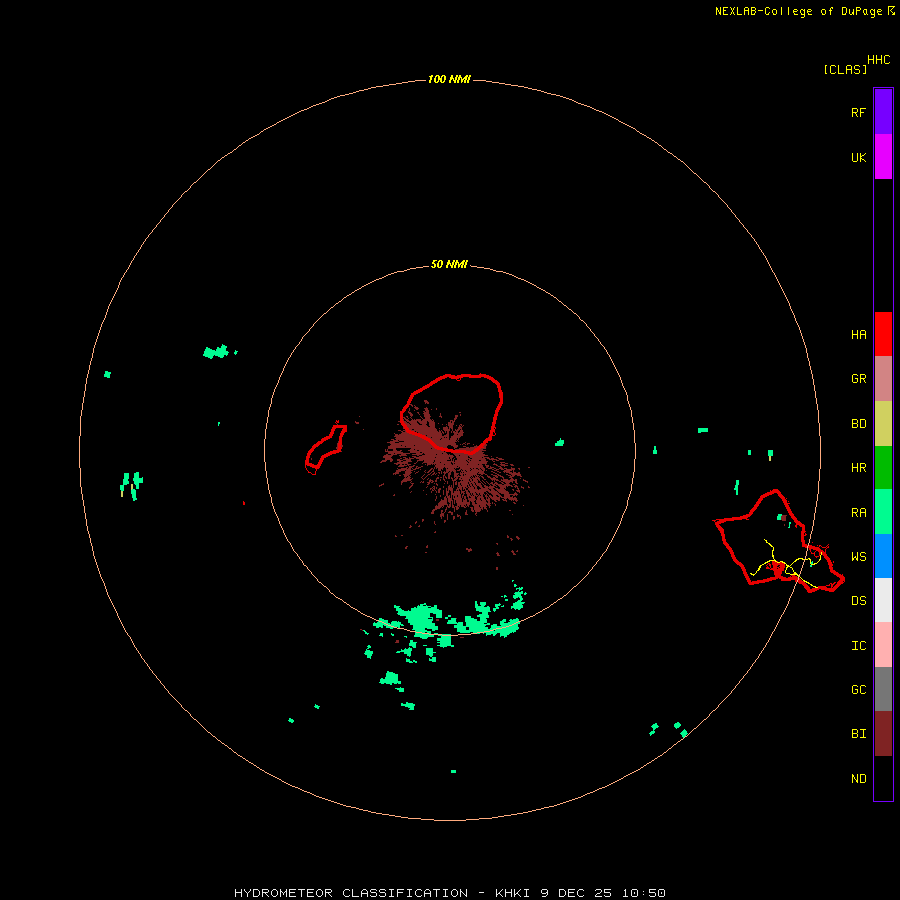Image resolution: width=900 pixels, height=900 pixels.
Task: Click the NEXLAB-College of DuPage credit
Action: [805, 11]
